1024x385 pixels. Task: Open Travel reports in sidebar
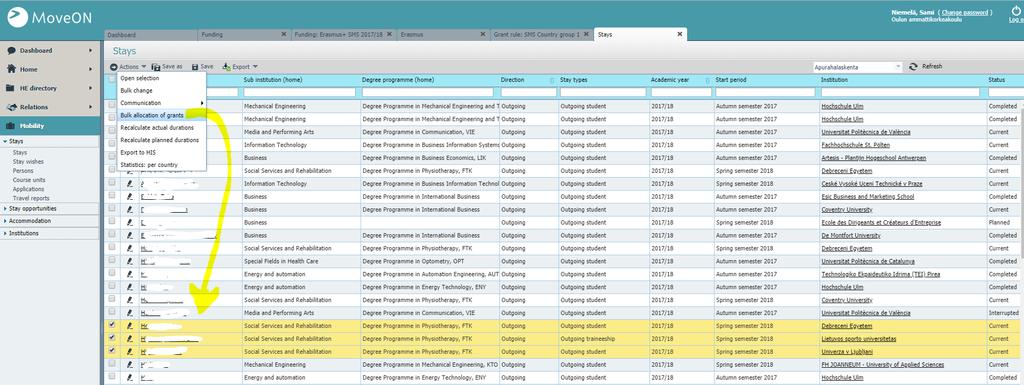click(31, 198)
